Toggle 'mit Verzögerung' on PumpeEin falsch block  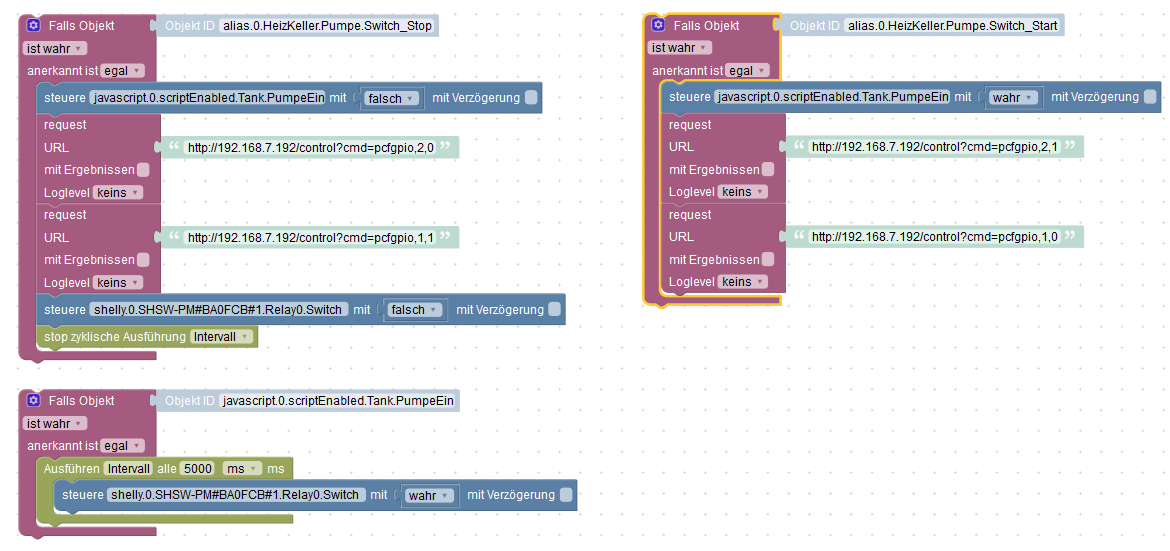pyautogui.click(x=531, y=98)
